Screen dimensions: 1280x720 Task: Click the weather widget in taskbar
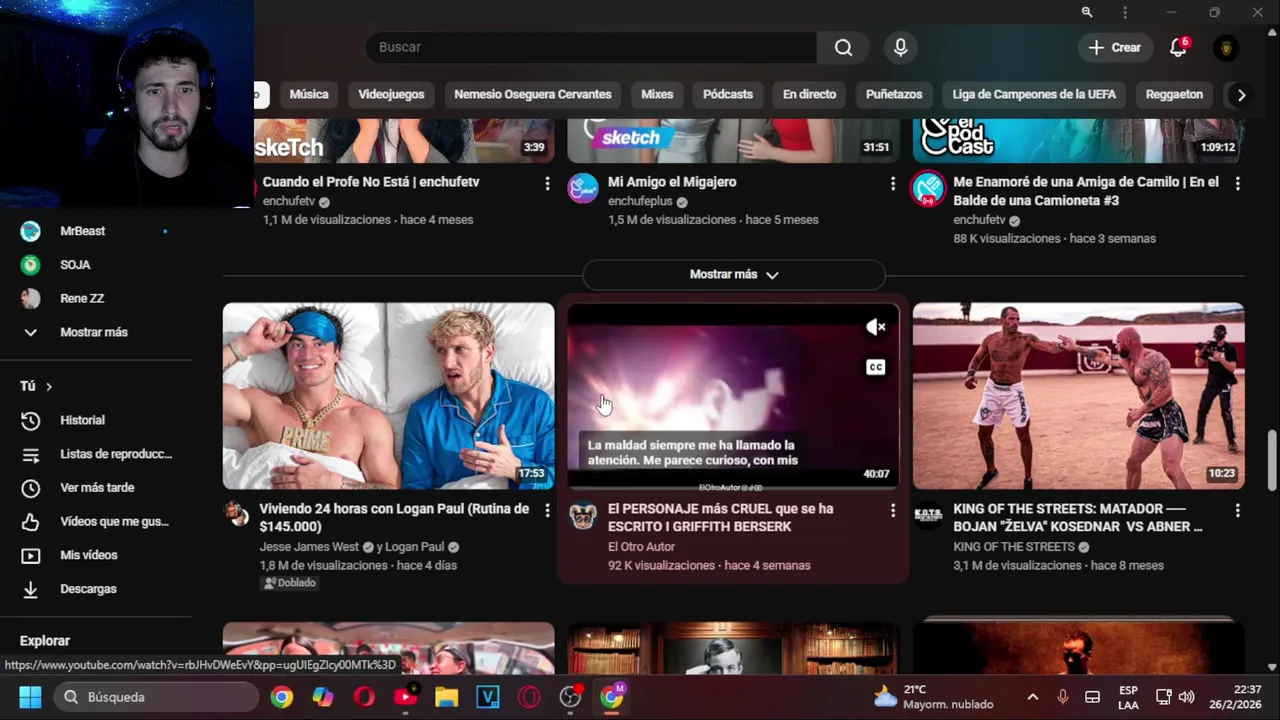933,697
